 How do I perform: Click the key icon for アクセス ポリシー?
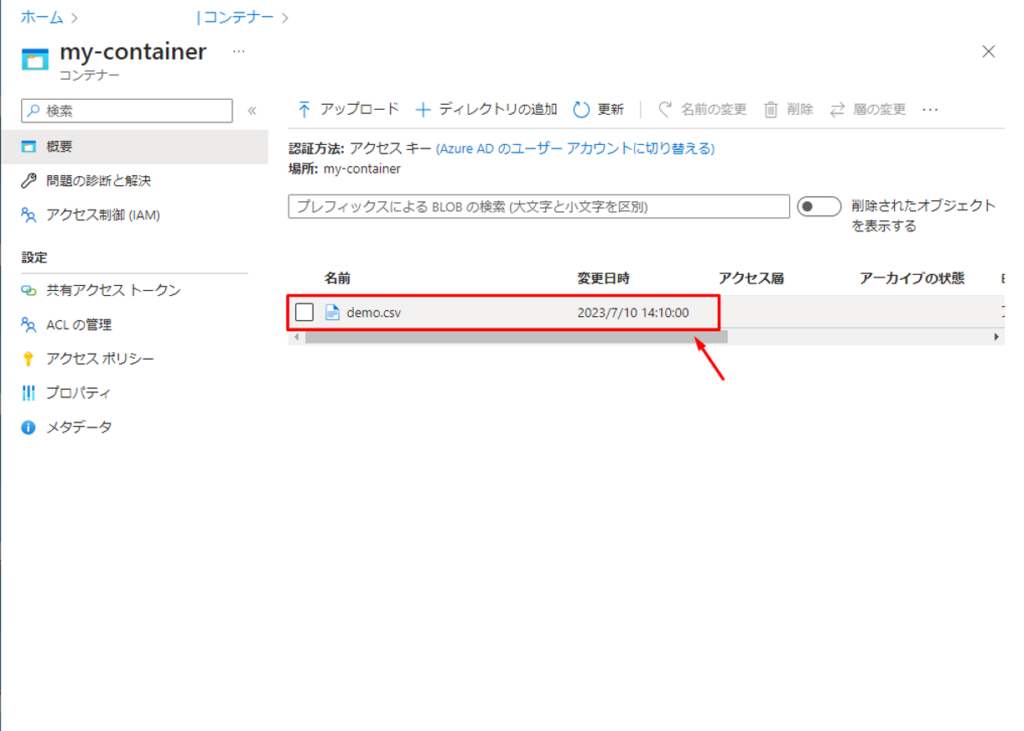click(x=28, y=359)
